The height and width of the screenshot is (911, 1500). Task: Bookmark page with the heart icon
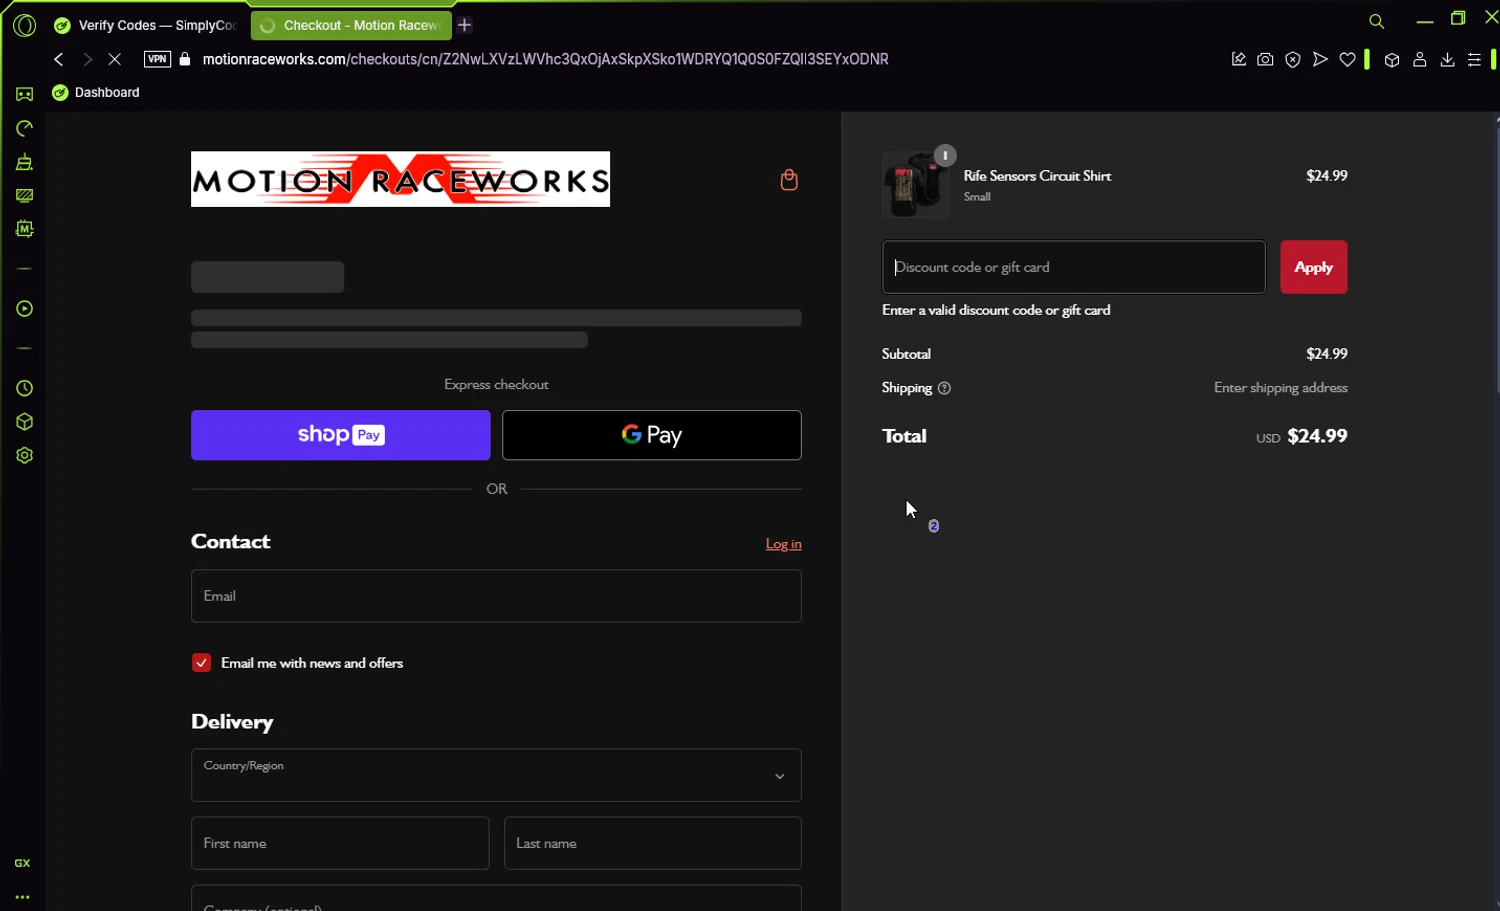(1347, 59)
